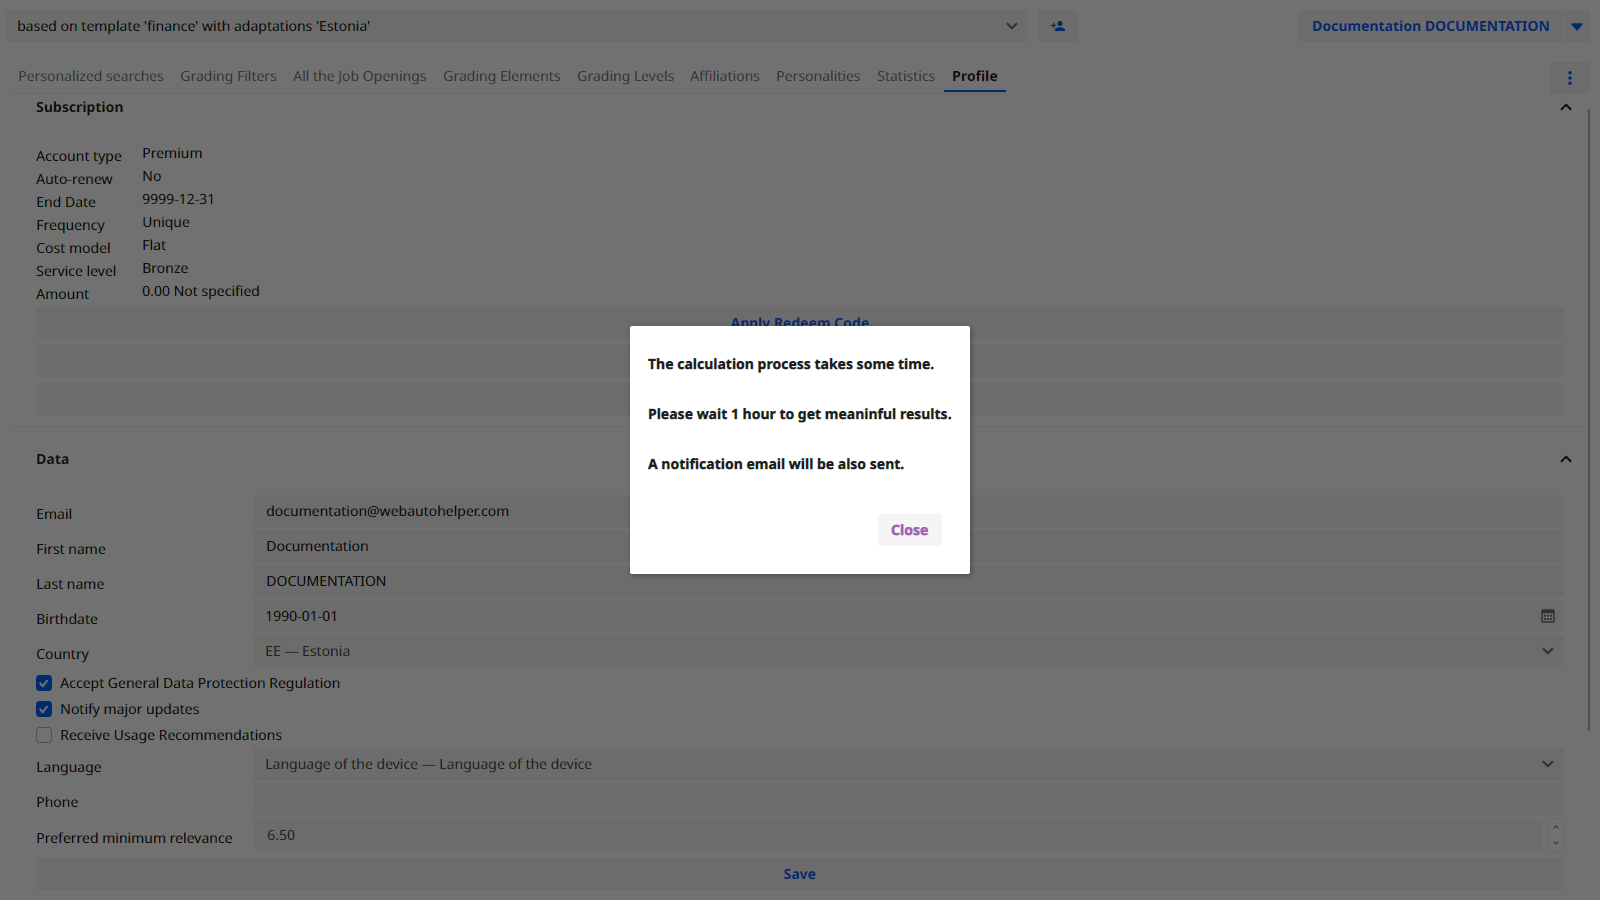Expand the template selection dropdown
This screenshot has height=900, width=1600.
pyautogui.click(x=1011, y=26)
